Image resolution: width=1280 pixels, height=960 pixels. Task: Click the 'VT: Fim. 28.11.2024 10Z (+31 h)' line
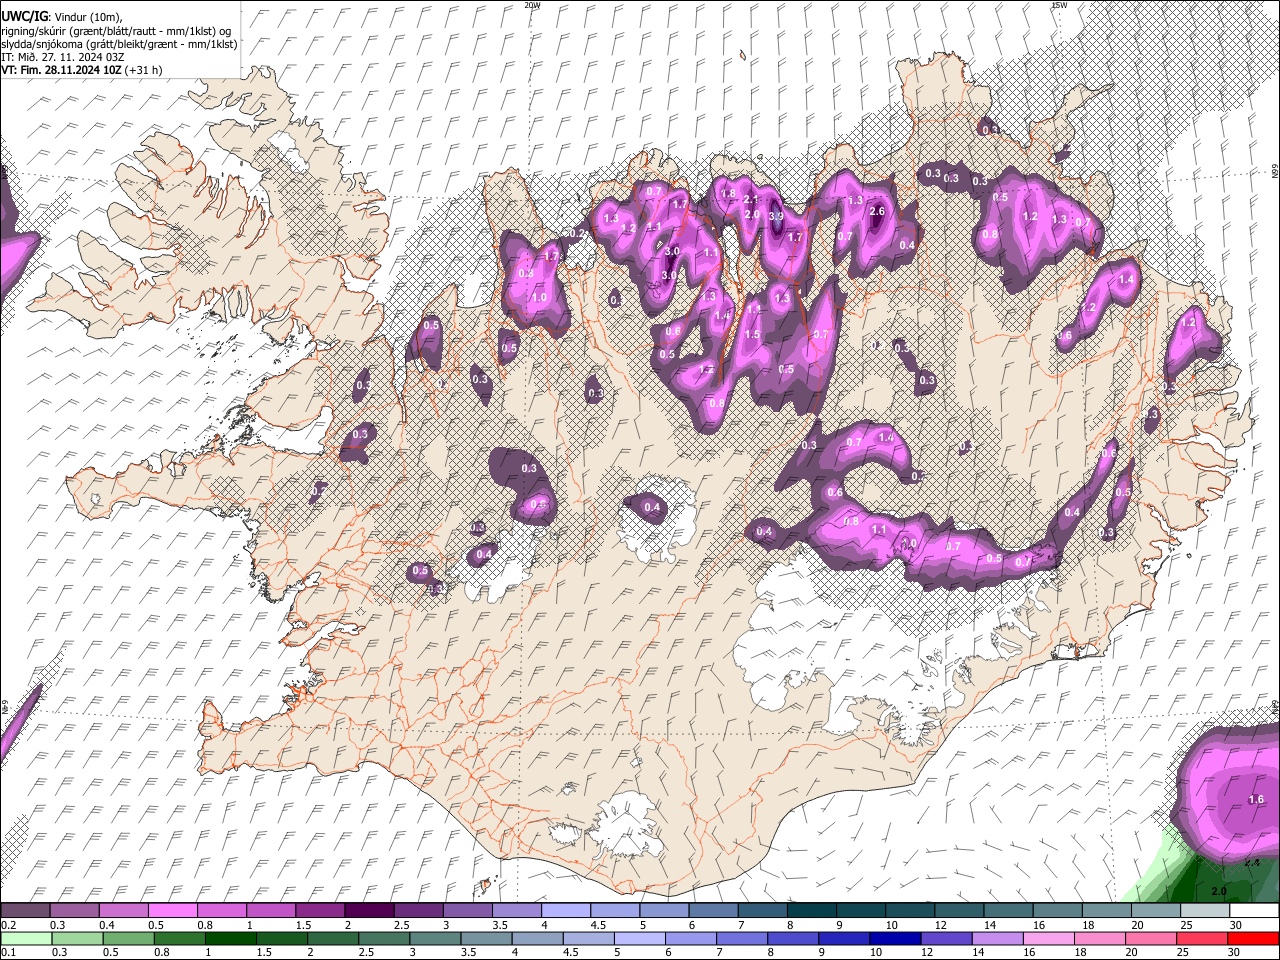point(82,70)
